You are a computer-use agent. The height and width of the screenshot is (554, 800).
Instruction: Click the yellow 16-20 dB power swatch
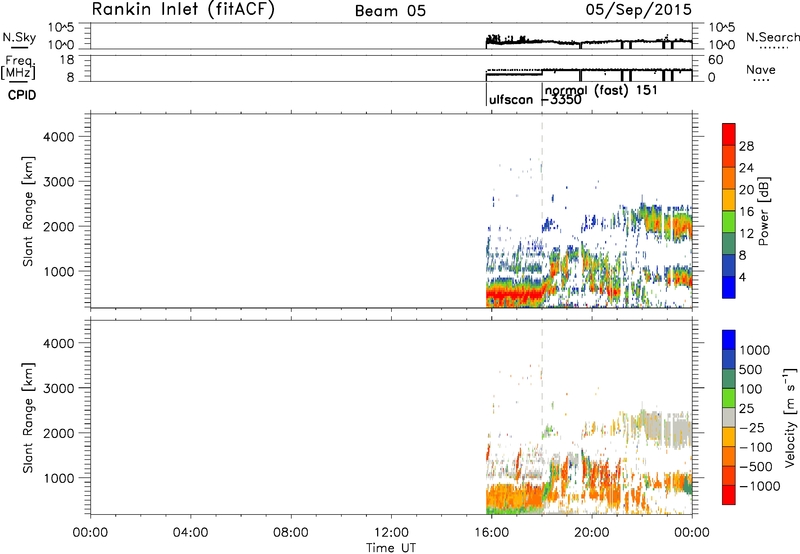pyautogui.click(x=729, y=200)
